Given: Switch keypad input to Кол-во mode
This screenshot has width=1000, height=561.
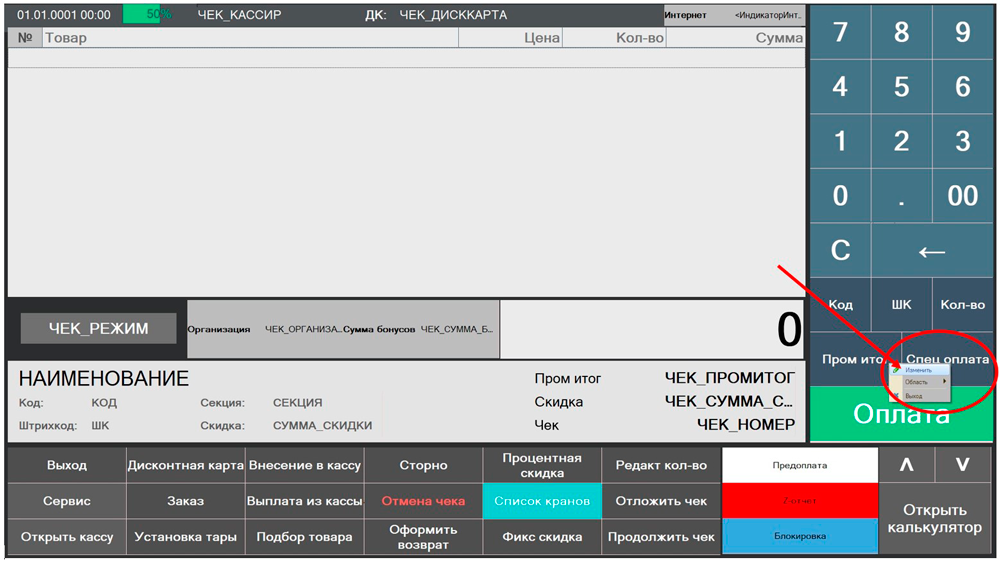Looking at the screenshot, I should pyautogui.click(x=963, y=305).
